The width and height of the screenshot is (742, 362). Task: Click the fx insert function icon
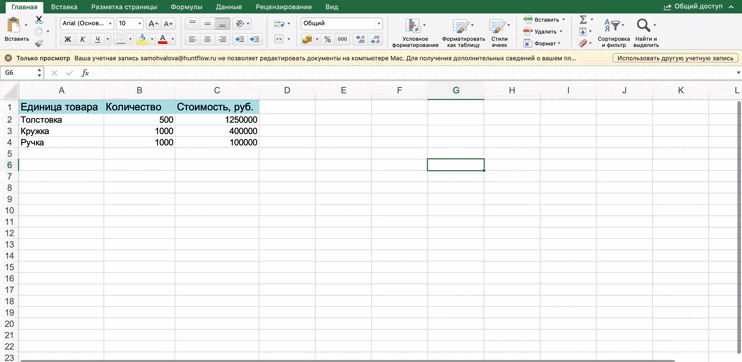coord(85,73)
